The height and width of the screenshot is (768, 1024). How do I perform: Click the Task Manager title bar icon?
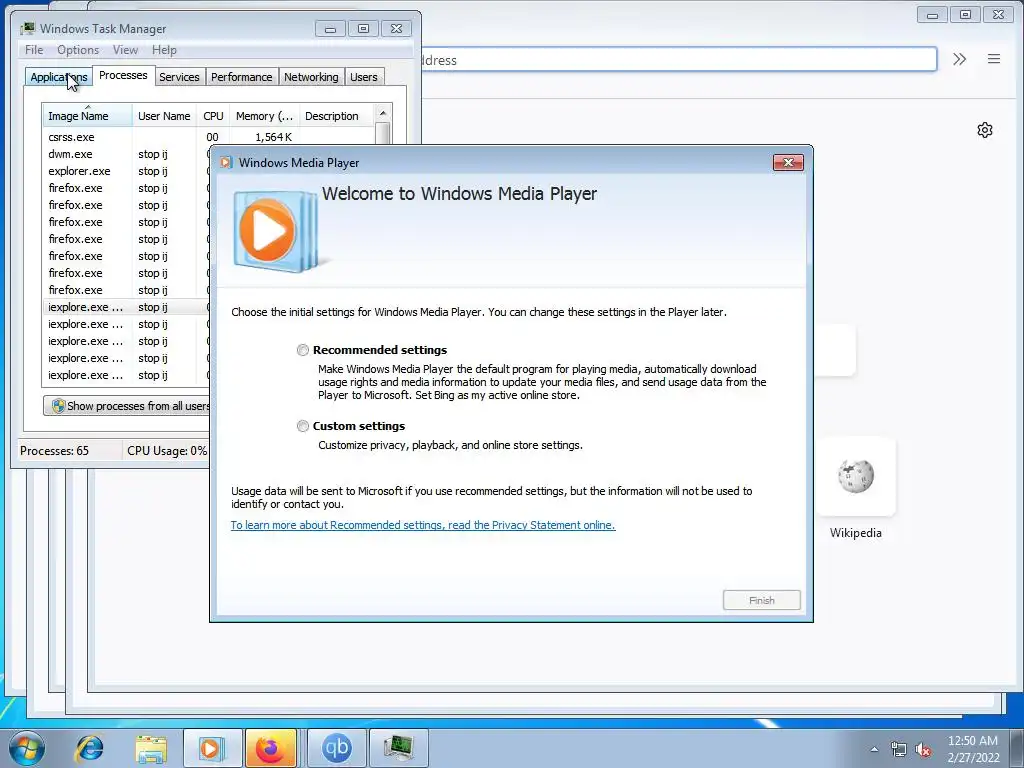[27, 29]
